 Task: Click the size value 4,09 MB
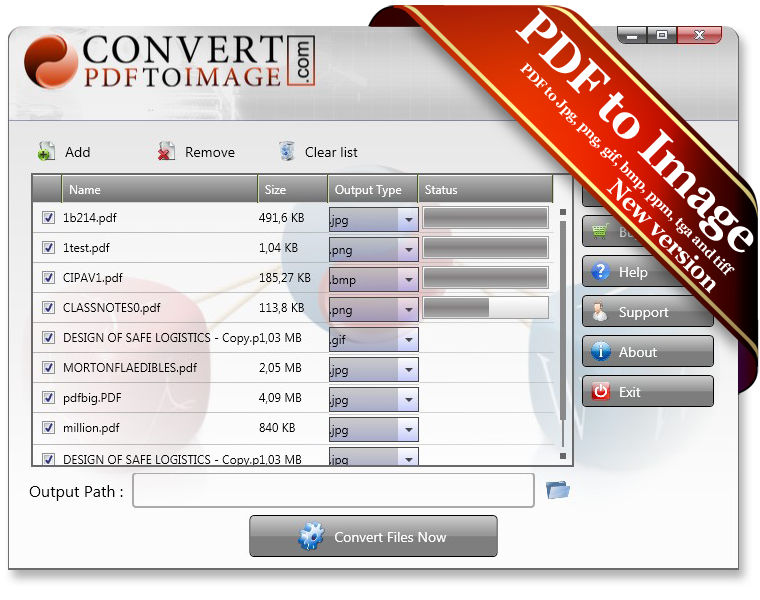(280, 398)
